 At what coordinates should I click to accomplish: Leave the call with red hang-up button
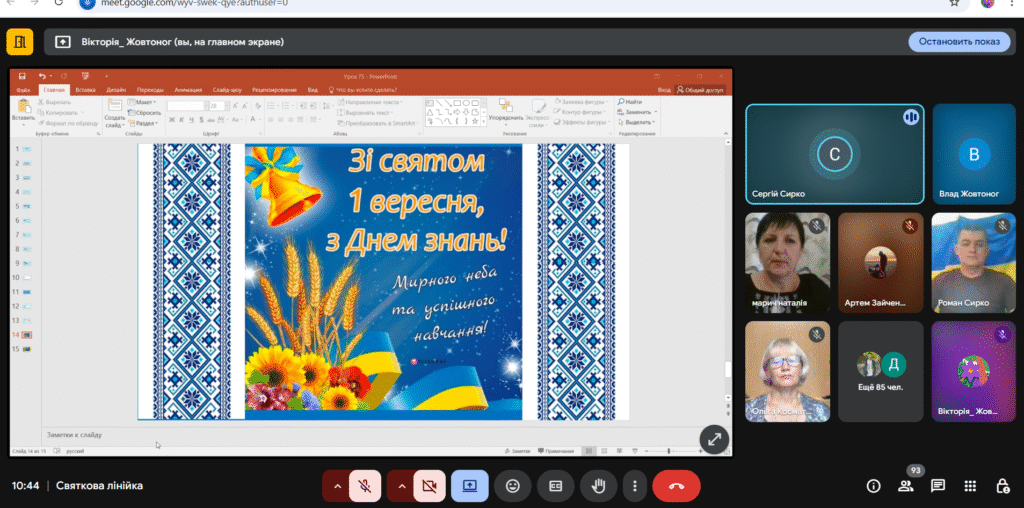(x=676, y=486)
